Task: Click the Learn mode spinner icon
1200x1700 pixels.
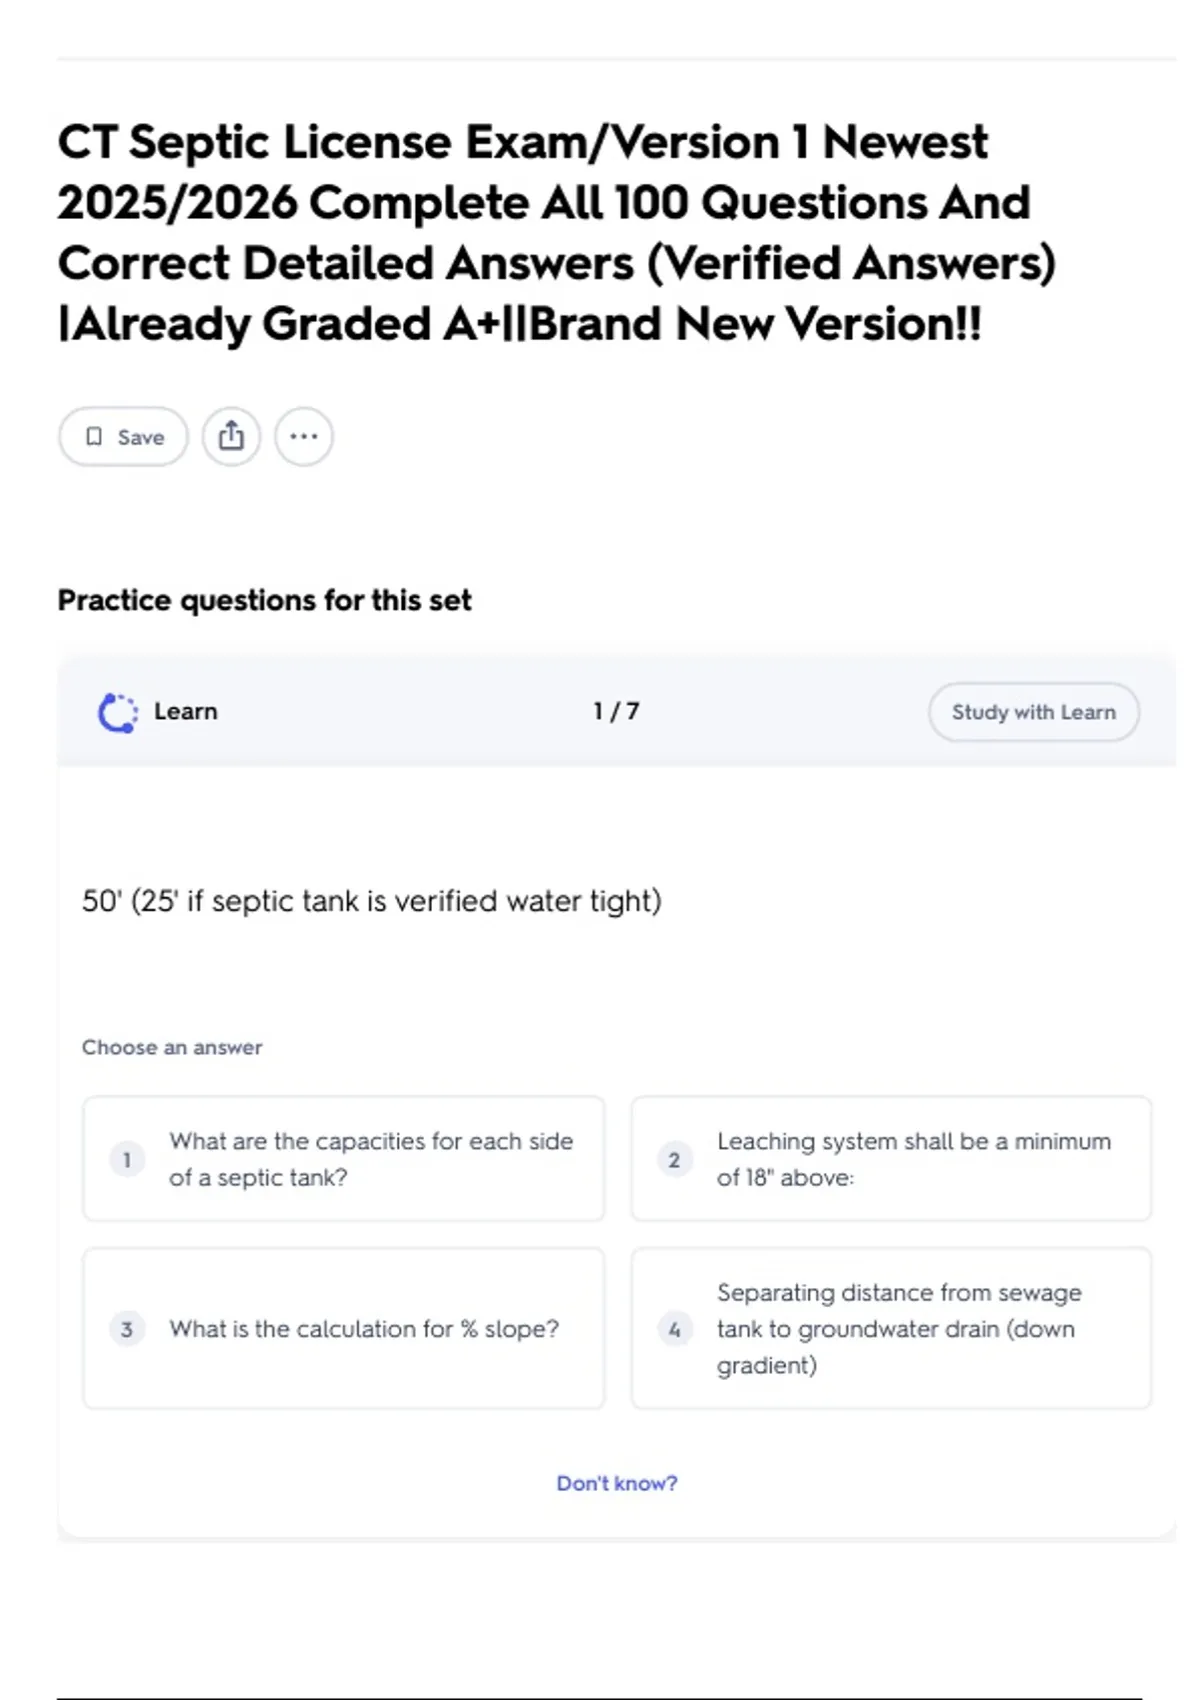Action: pyautogui.click(x=117, y=713)
